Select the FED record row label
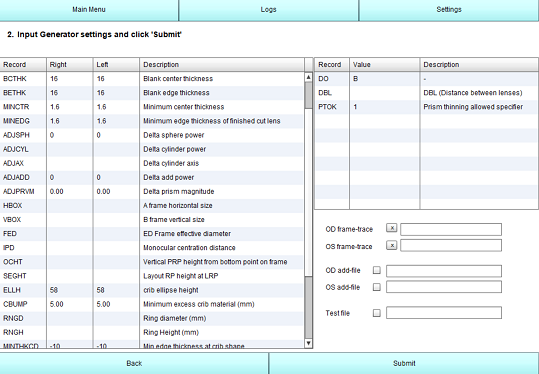The width and height of the screenshot is (539, 374). pyautogui.click(x=10, y=234)
